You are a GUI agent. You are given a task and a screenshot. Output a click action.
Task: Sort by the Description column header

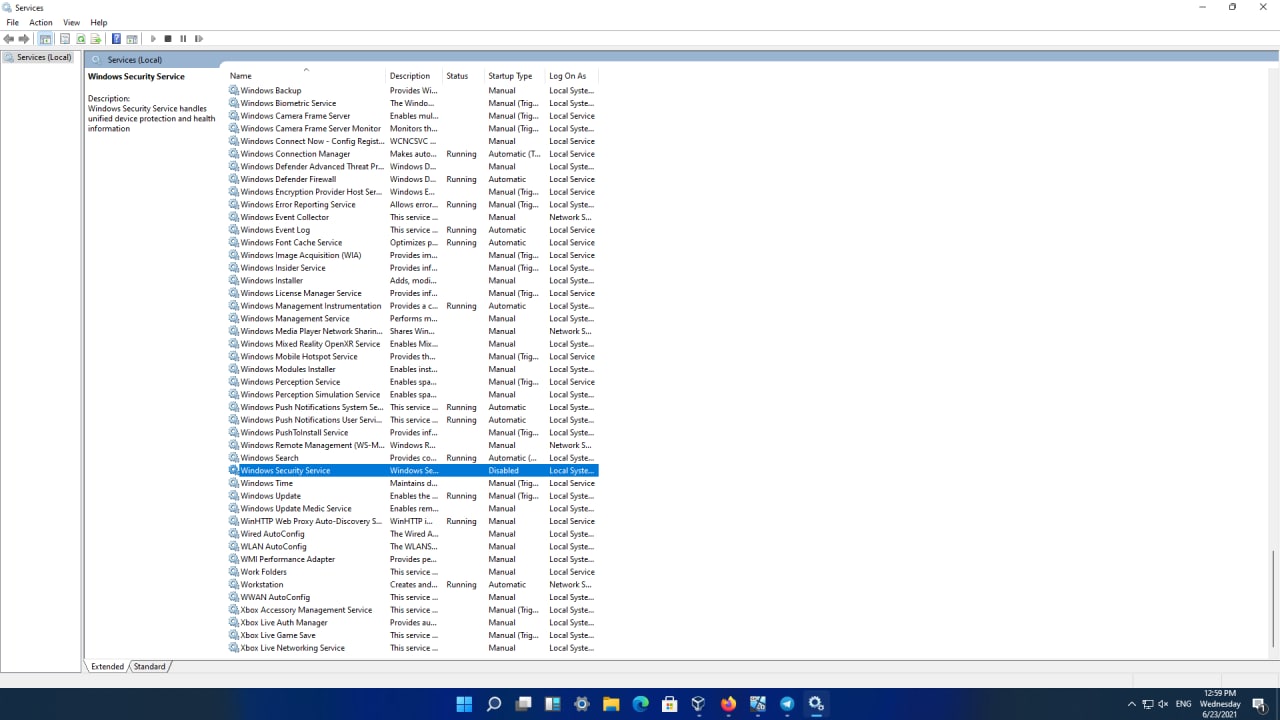tap(414, 76)
